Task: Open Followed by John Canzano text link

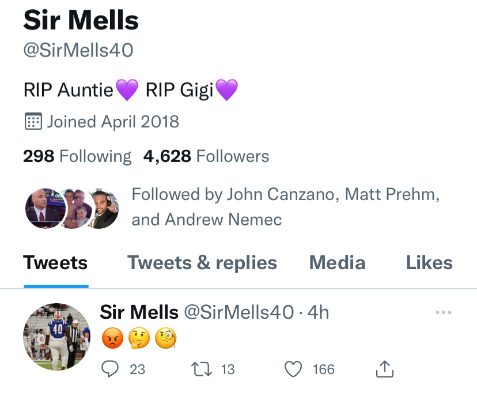Action: (x=285, y=207)
